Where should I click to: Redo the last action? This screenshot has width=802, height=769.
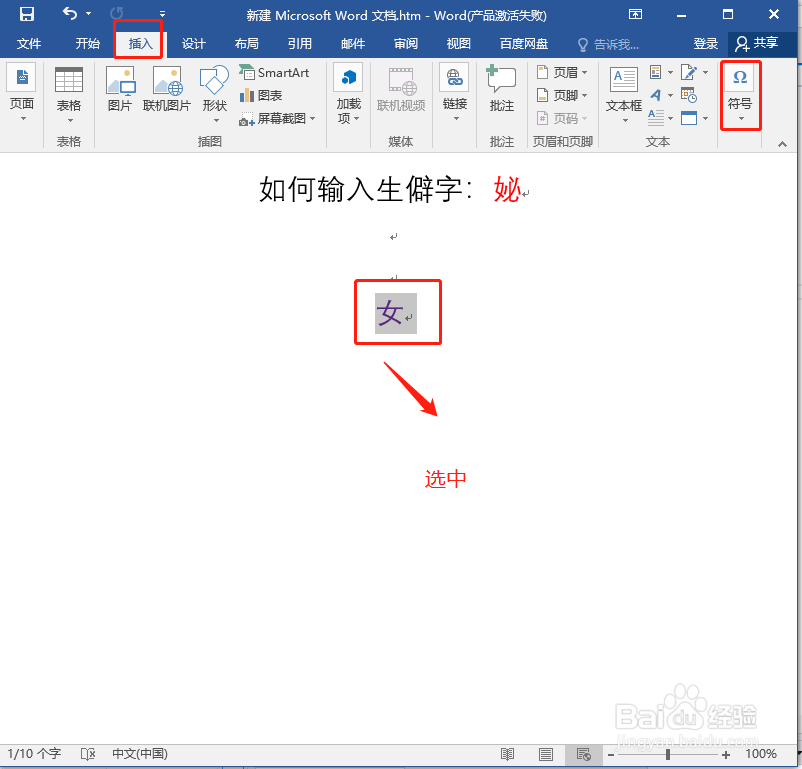[117, 14]
